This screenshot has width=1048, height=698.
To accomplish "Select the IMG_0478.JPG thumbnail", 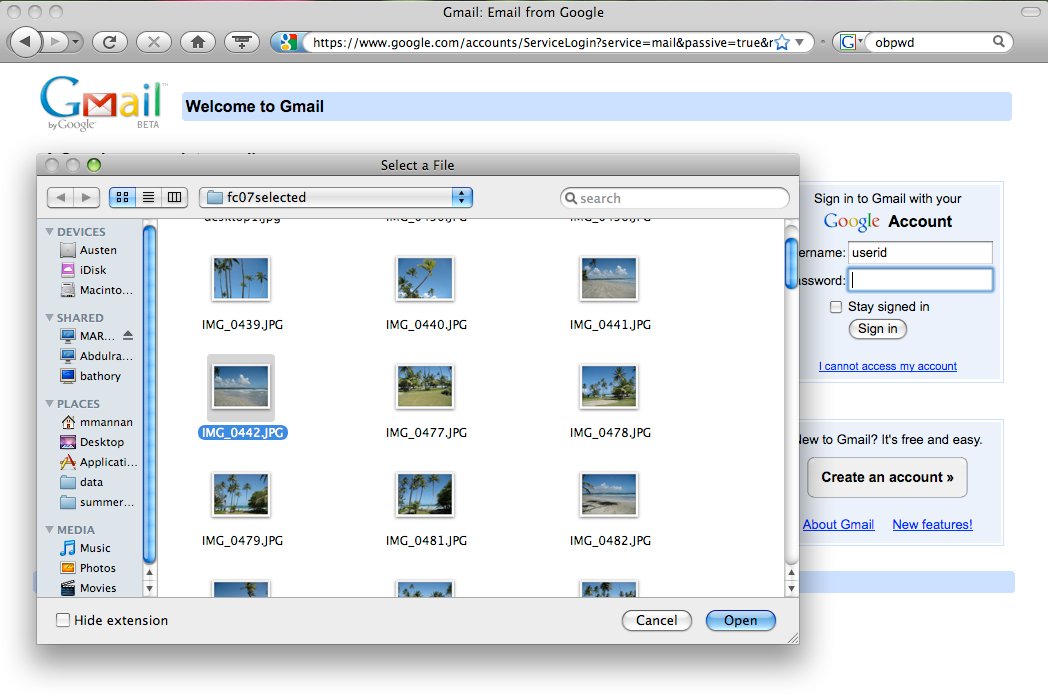I will click(x=609, y=386).
